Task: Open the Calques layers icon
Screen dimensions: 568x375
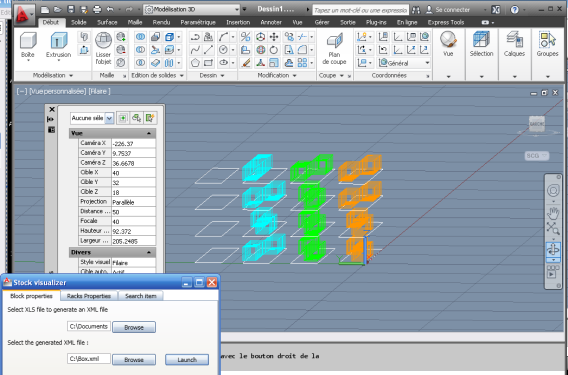Action: point(514,40)
